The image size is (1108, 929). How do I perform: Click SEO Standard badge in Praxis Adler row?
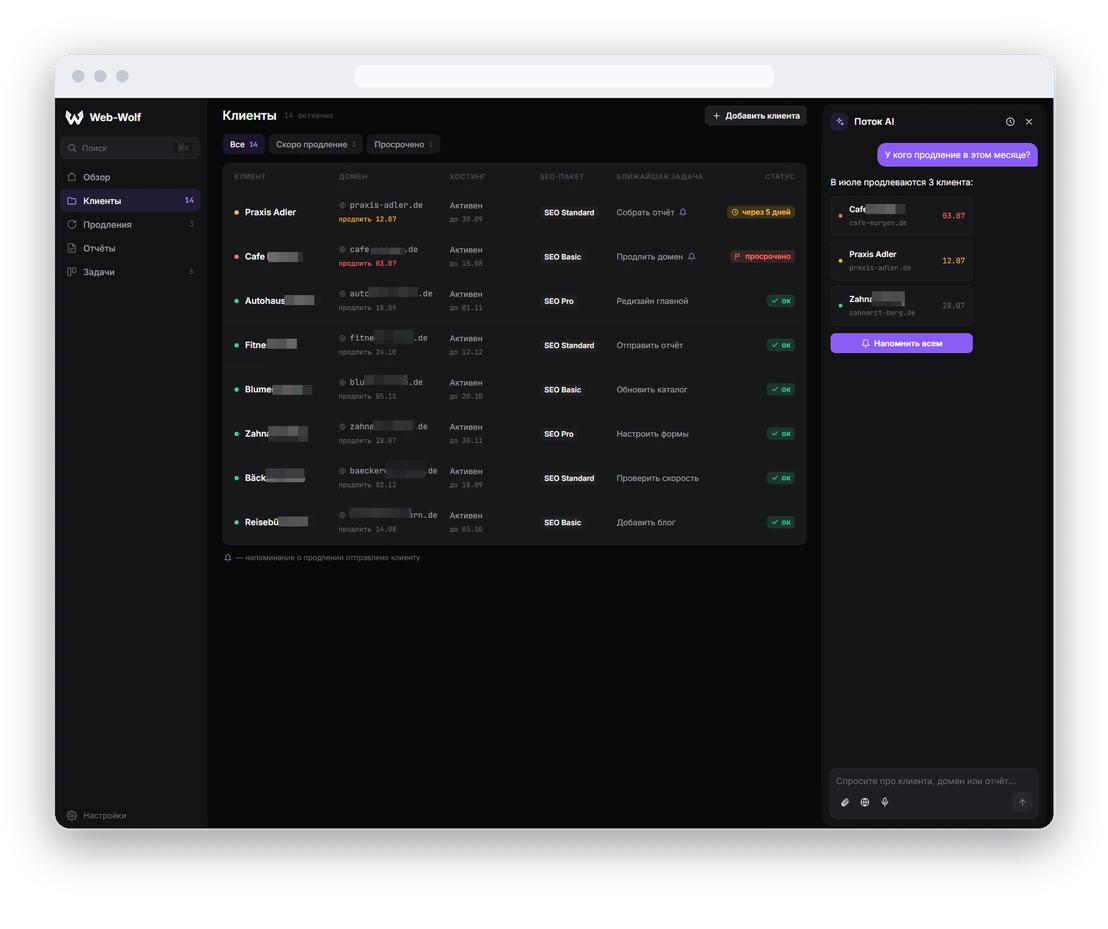tap(569, 213)
